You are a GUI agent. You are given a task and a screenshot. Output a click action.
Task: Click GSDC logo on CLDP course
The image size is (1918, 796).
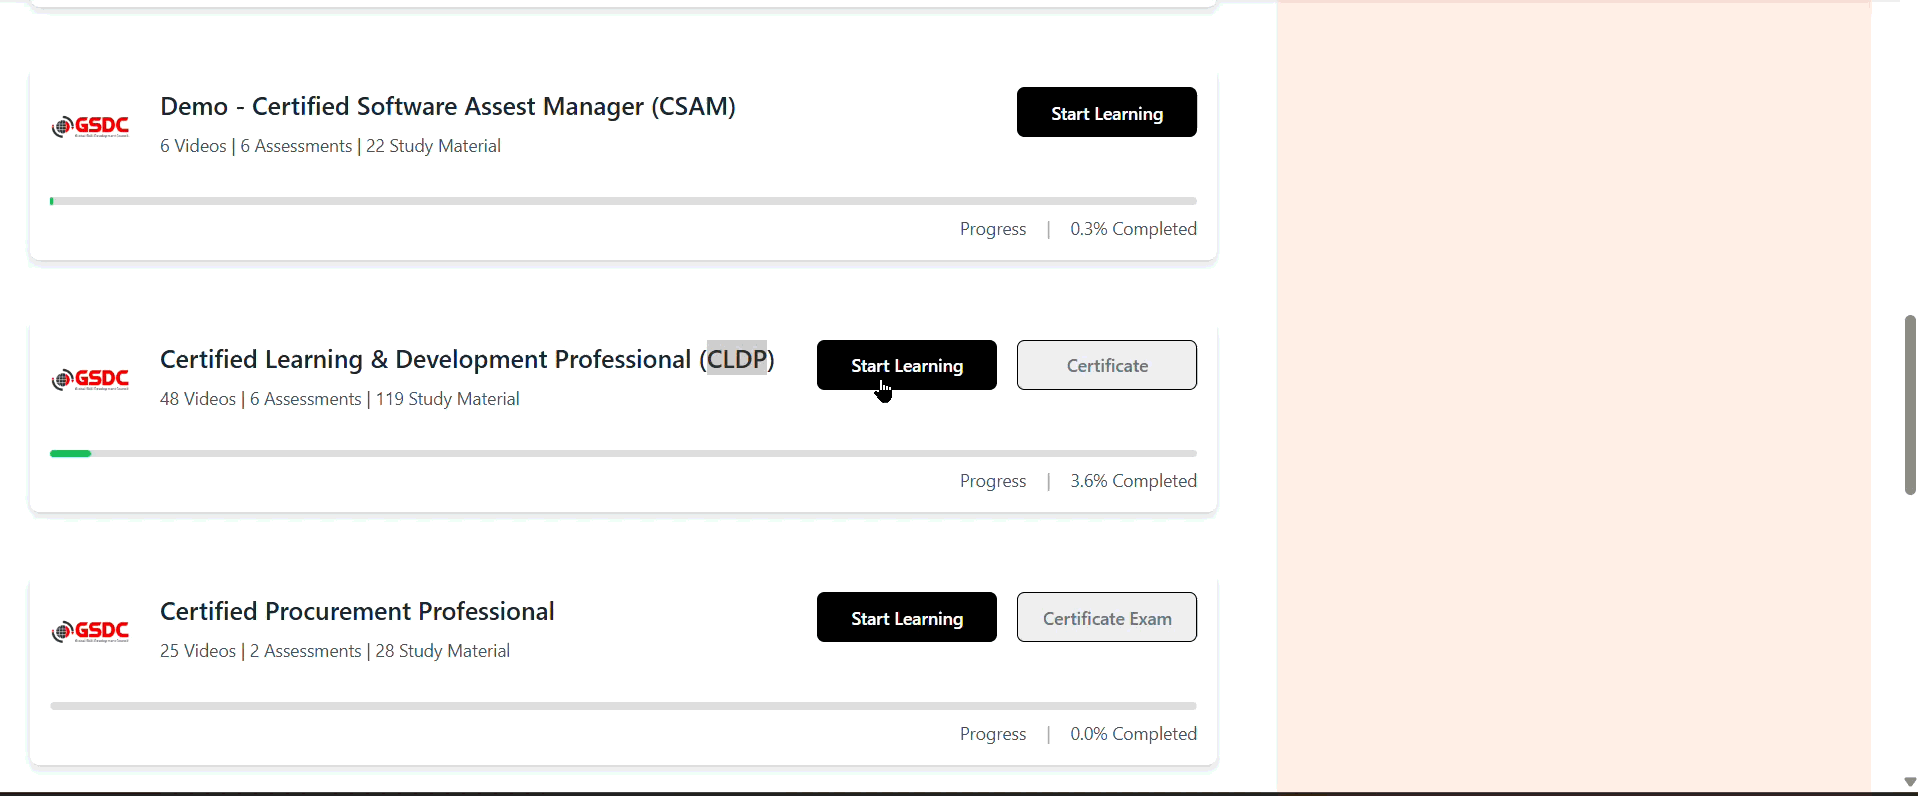click(90, 380)
